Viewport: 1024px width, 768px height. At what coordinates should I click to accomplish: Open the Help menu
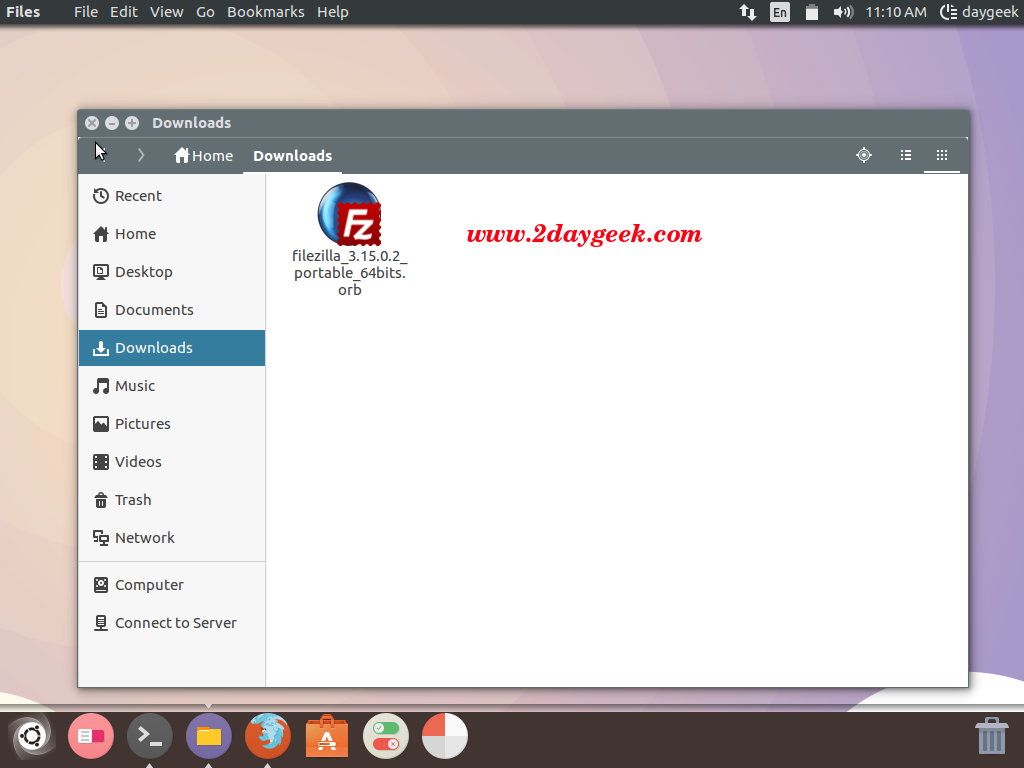tap(332, 12)
